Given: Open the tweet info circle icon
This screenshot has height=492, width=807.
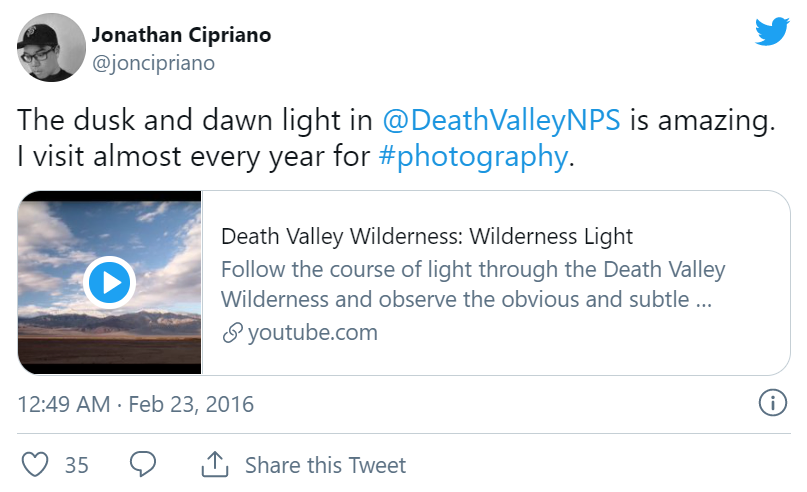Looking at the screenshot, I should pos(772,404).
